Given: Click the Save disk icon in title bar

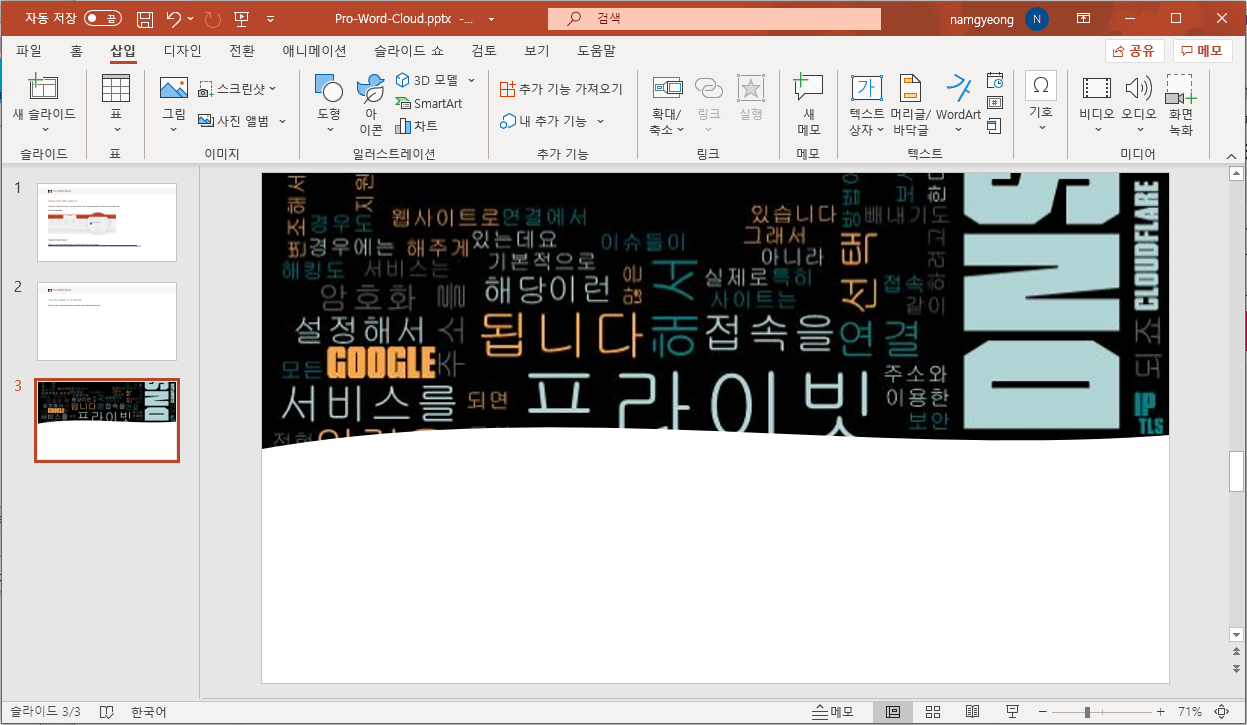Looking at the screenshot, I should pyautogui.click(x=145, y=18).
